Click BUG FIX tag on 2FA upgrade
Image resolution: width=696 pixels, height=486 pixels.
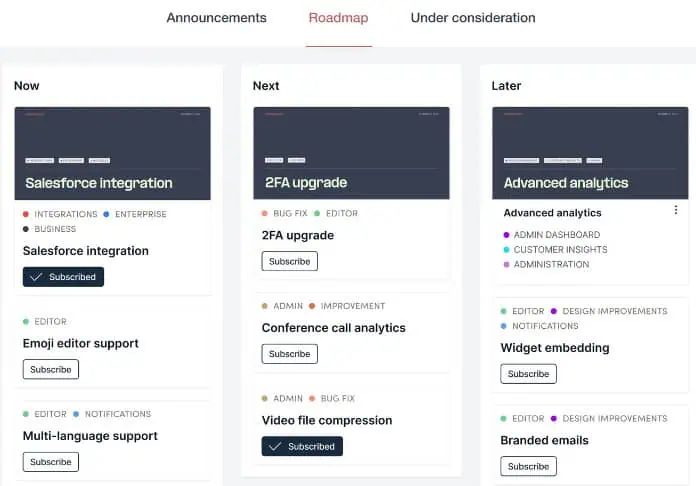pyautogui.click(x=285, y=213)
